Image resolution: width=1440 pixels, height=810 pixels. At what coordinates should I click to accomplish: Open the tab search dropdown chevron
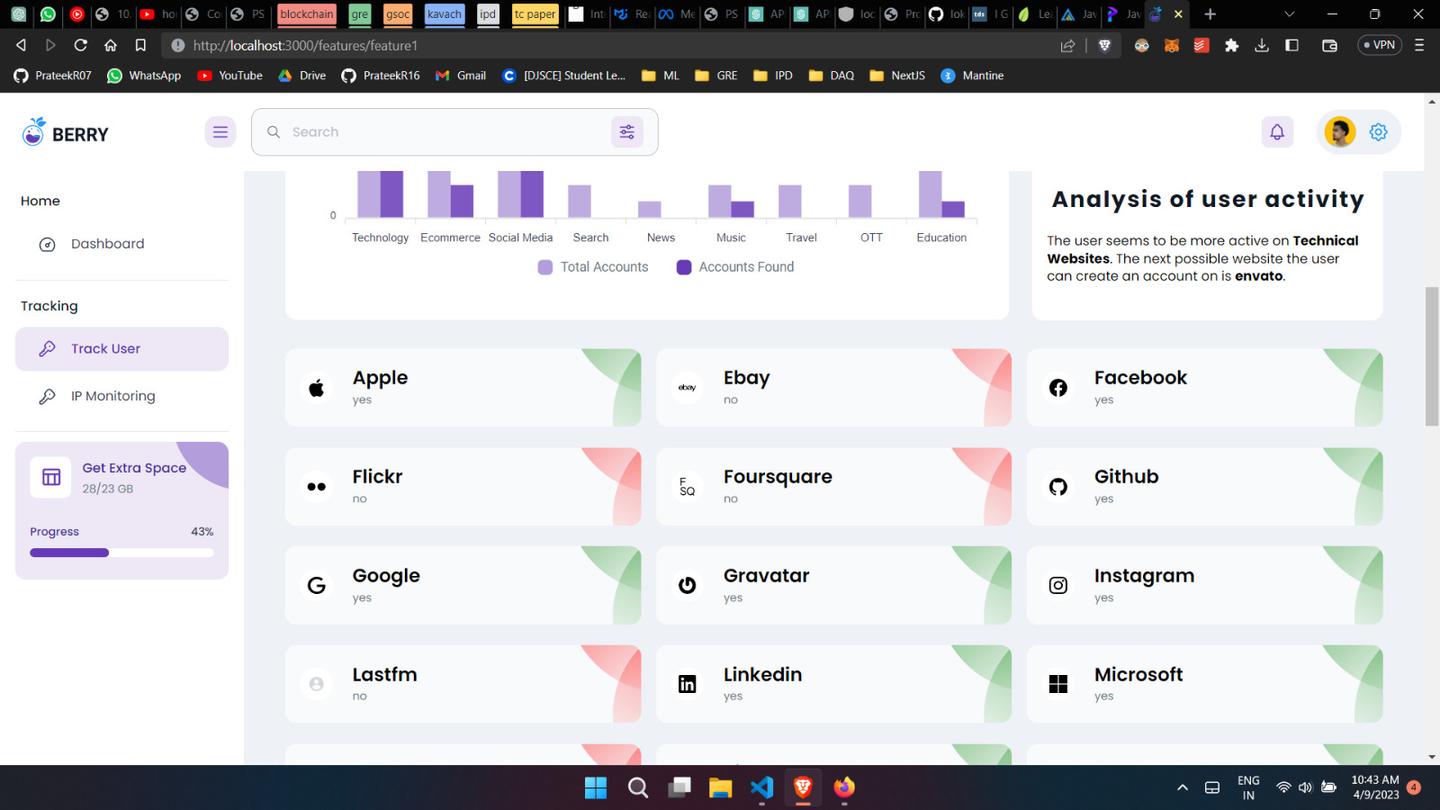pyautogui.click(x=1289, y=14)
